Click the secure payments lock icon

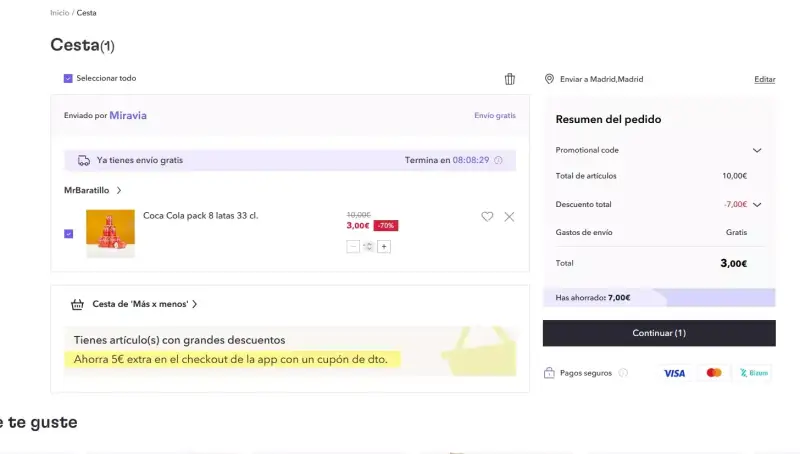point(549,373)
